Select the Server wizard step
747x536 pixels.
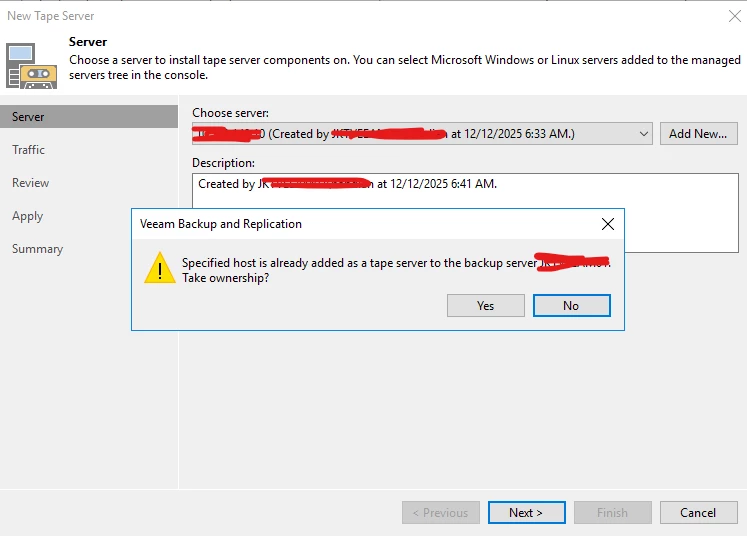89,117
